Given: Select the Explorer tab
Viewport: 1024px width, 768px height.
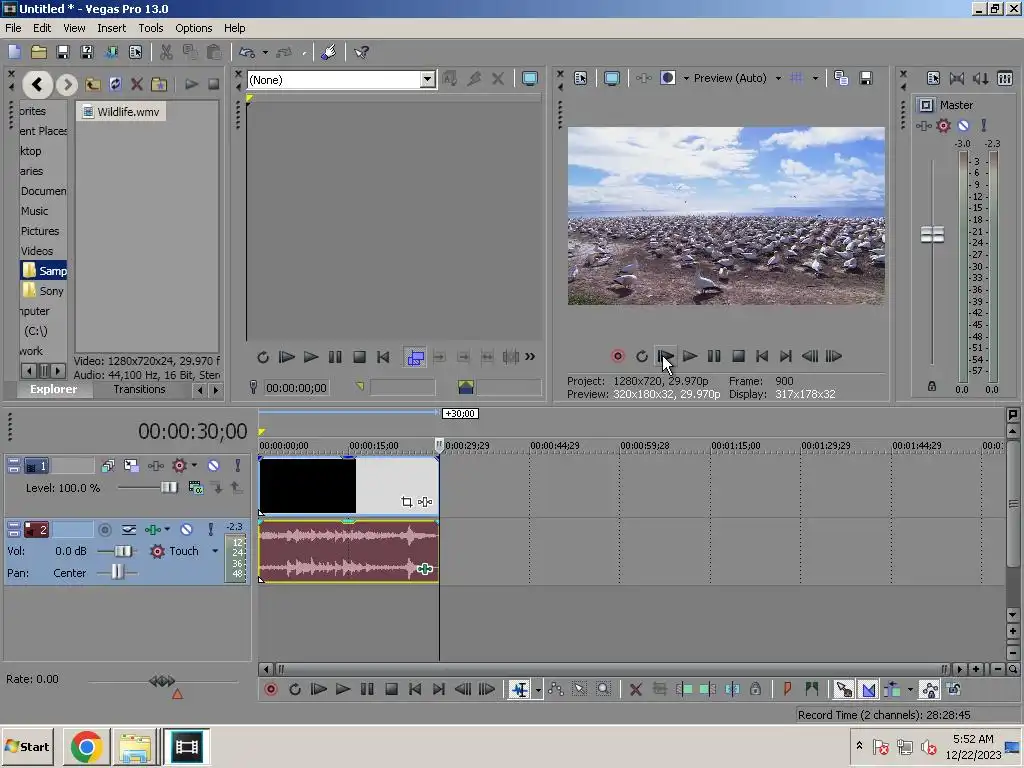Looking at the screenshot, I should [53, 389].
